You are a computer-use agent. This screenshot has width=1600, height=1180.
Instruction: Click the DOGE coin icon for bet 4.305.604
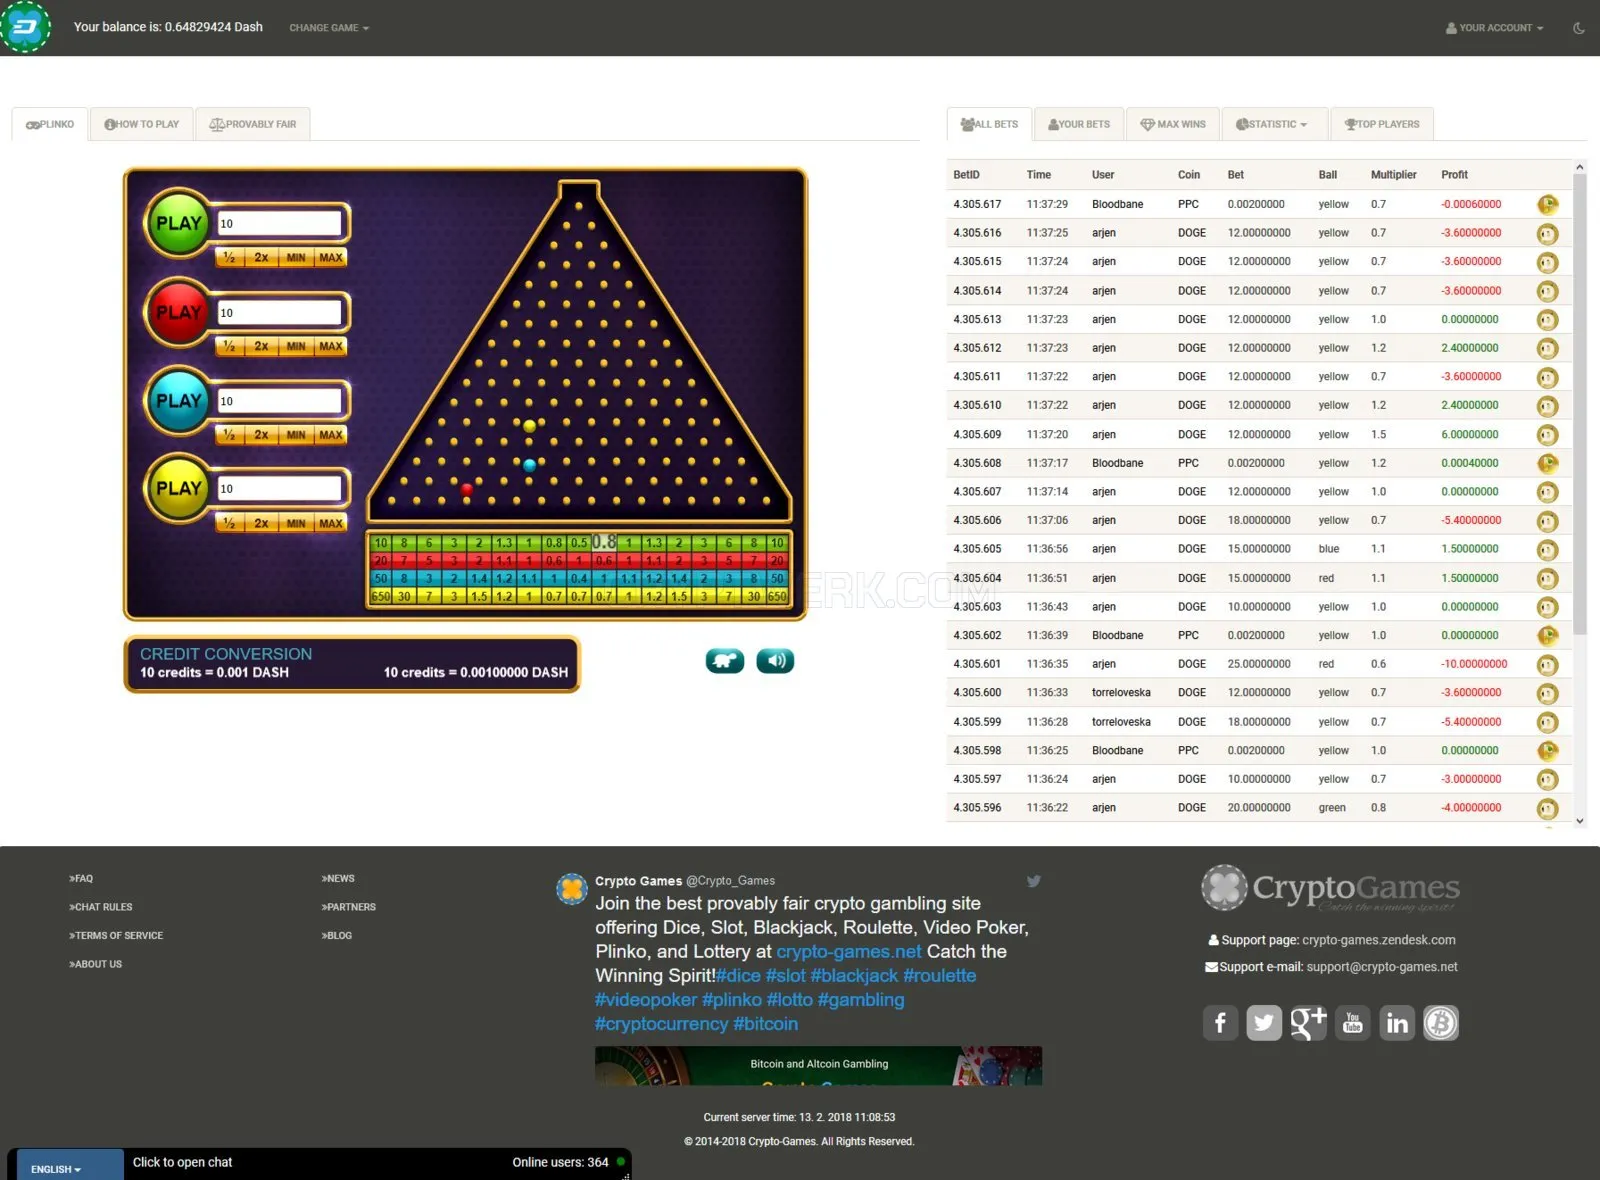click(1548, 579)
